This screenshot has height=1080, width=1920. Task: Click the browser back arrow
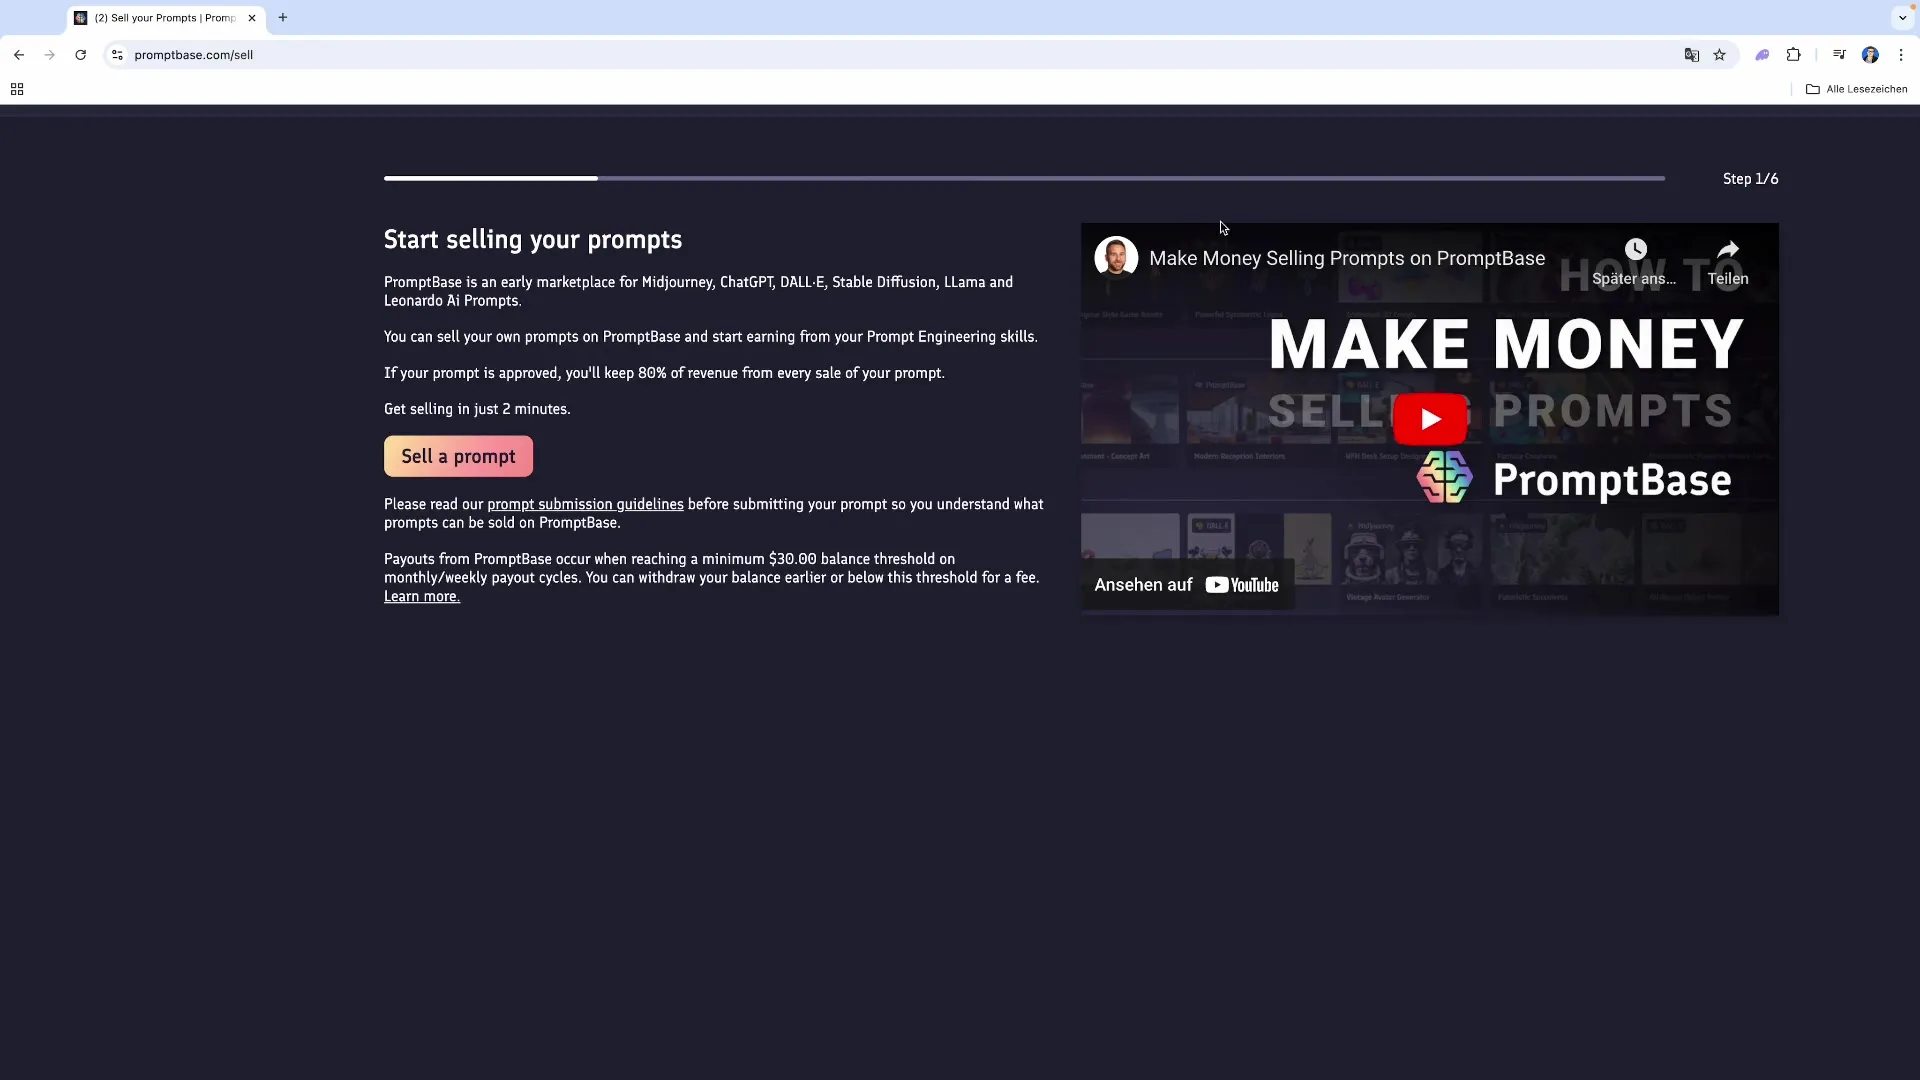coord(19,55)
